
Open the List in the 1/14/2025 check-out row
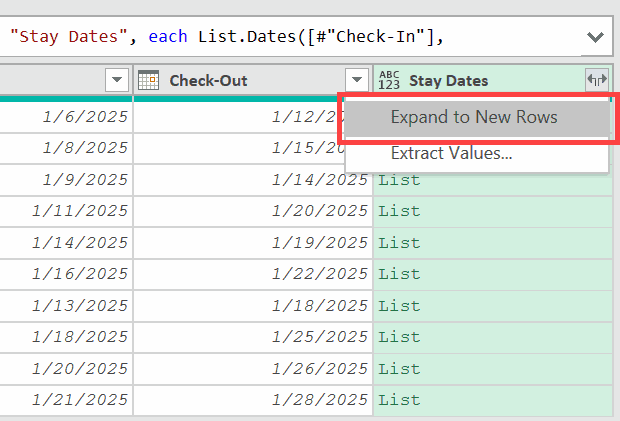pos(399,180)
